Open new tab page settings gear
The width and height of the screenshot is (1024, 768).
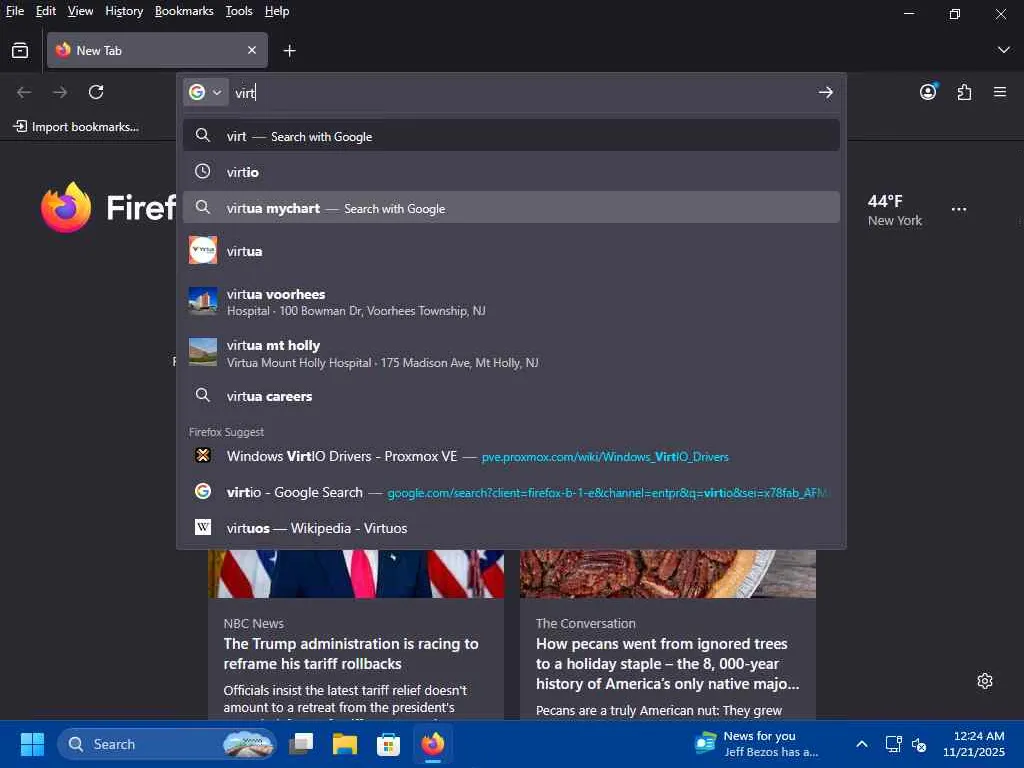(984, 681)
